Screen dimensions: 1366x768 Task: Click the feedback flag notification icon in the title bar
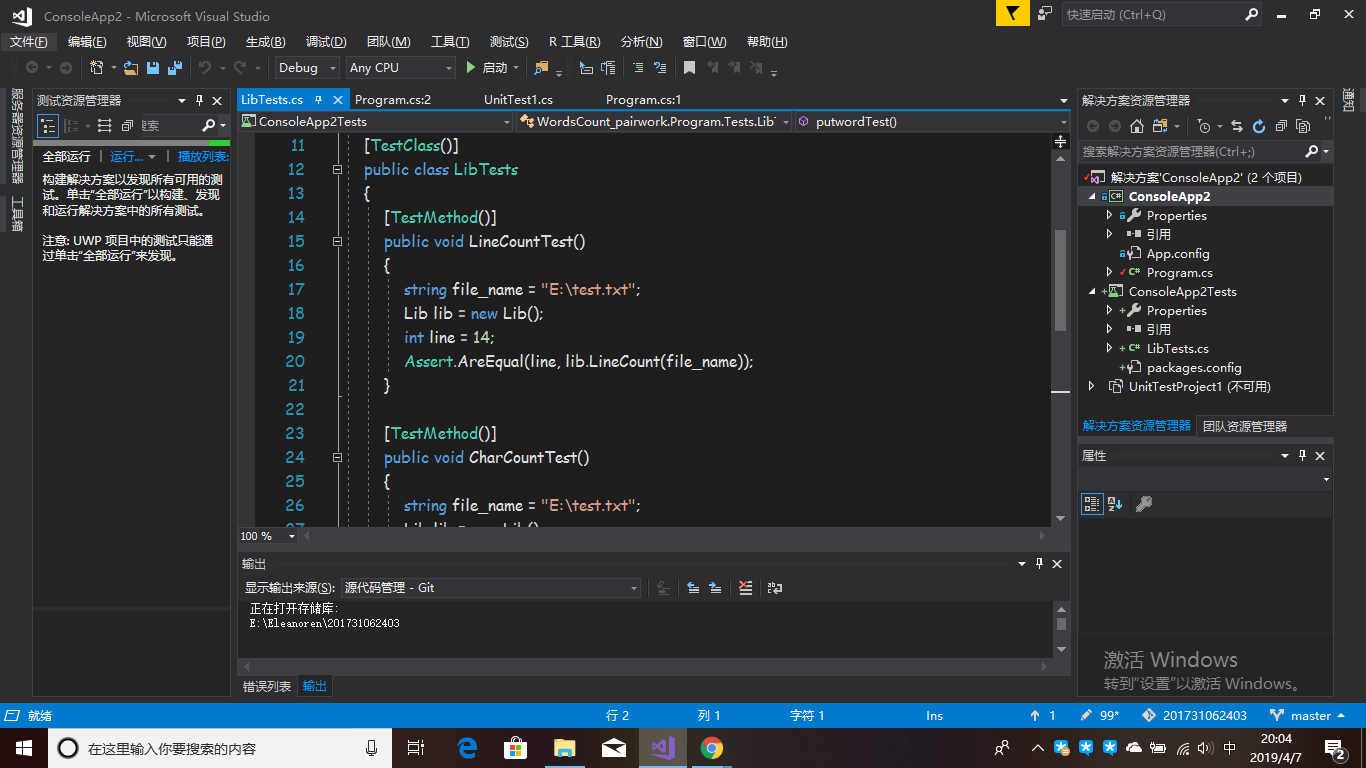point(1012,14)
